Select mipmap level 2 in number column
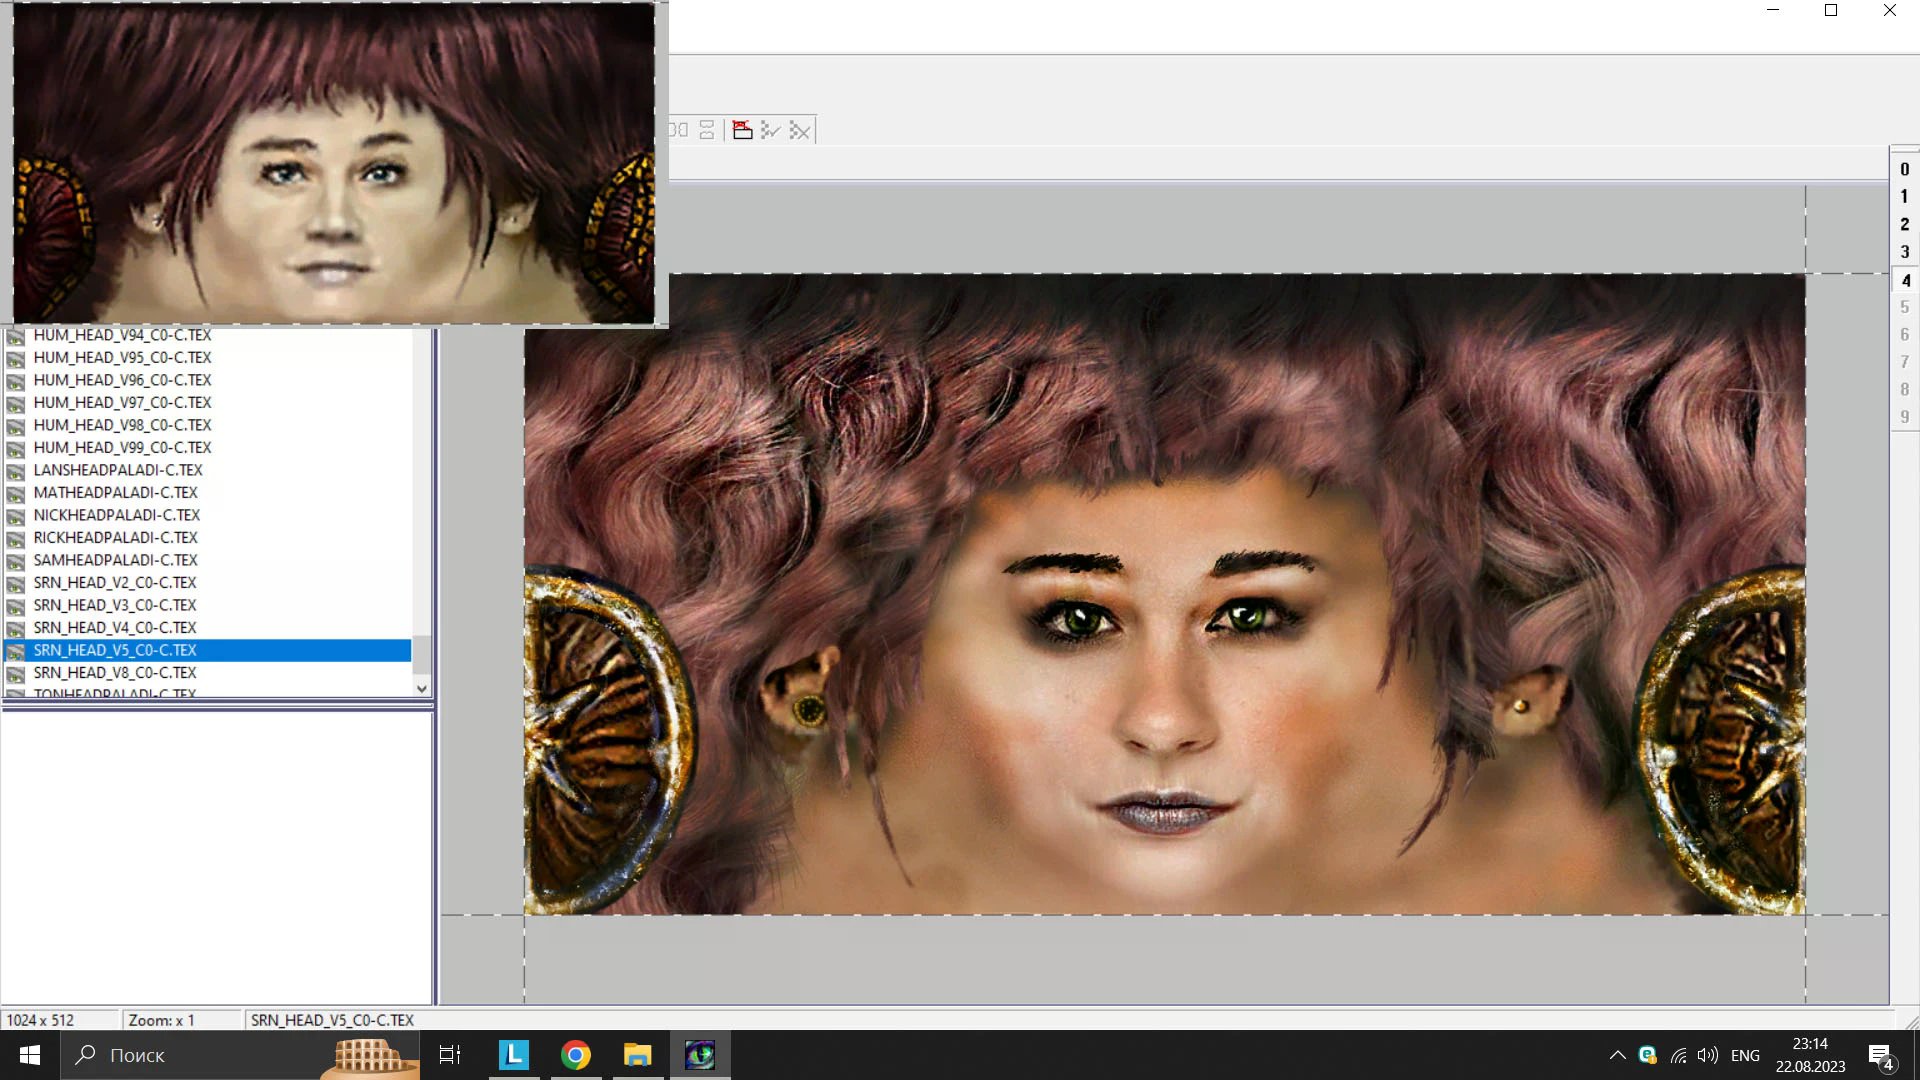Viewport: 1920px width, 1080px height. tap(1904, 224)
